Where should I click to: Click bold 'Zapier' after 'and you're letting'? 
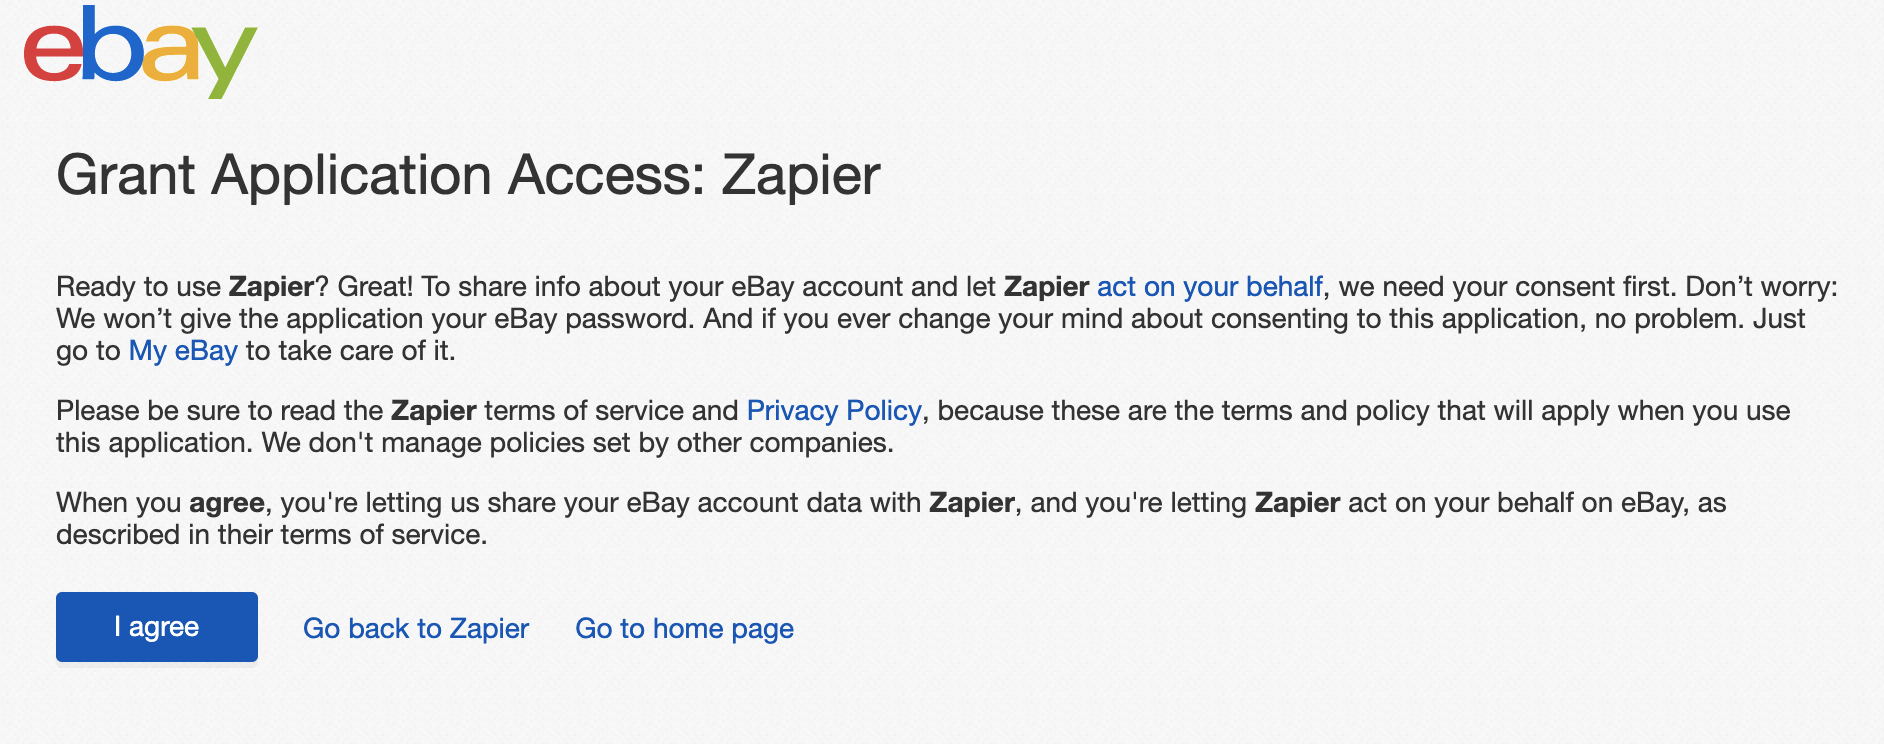pyautogui.click(x=1297, y=503)
